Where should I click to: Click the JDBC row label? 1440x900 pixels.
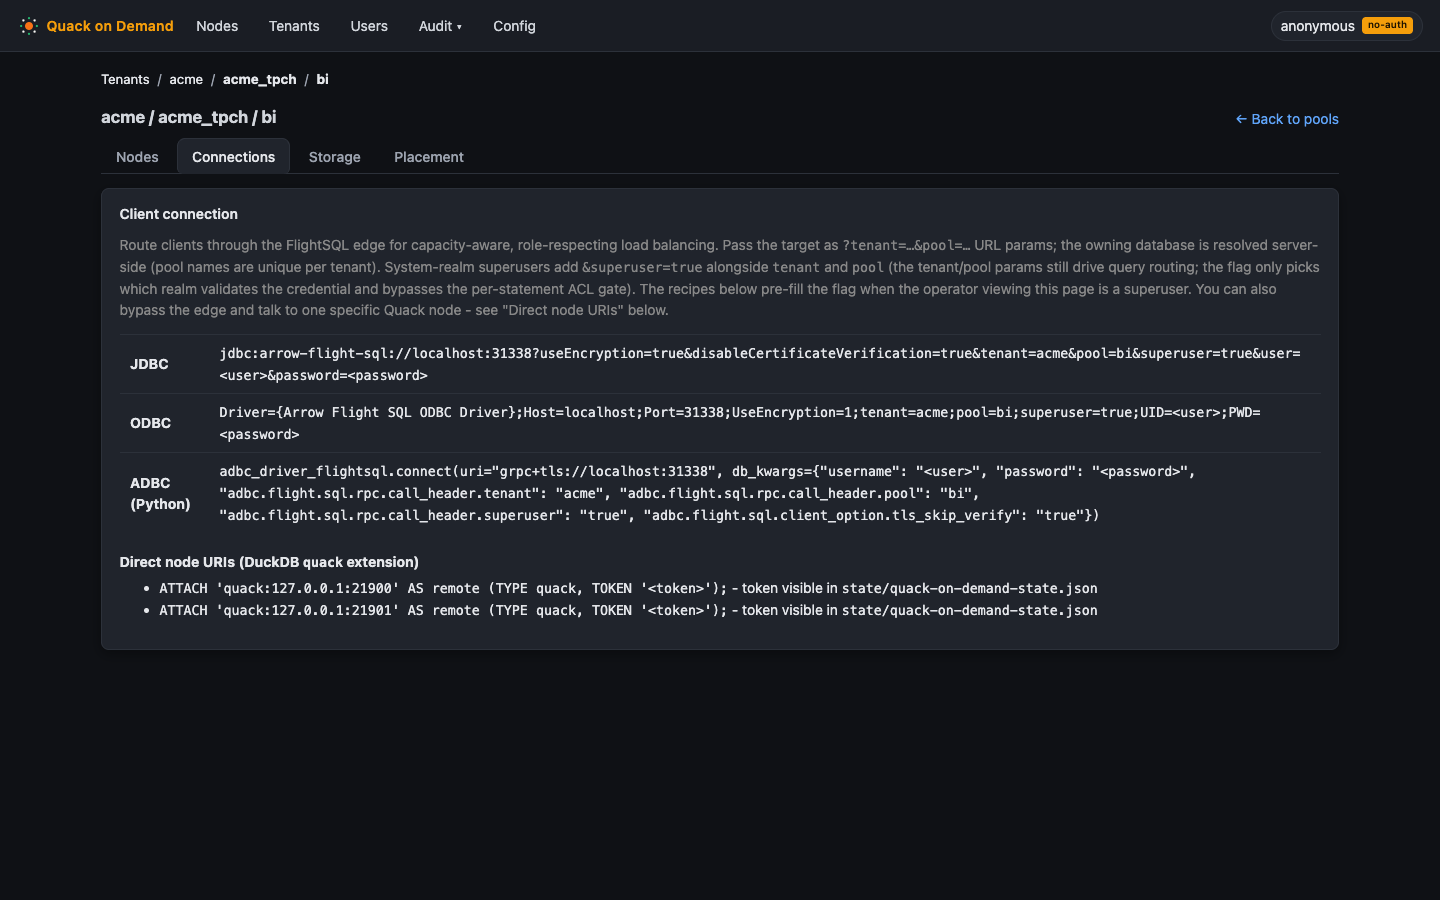click(x=149, y=364)
